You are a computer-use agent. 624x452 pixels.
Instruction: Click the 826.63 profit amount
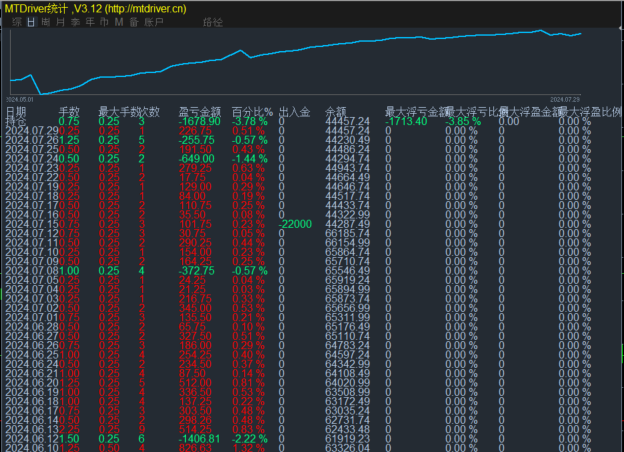tap(195, 448)
